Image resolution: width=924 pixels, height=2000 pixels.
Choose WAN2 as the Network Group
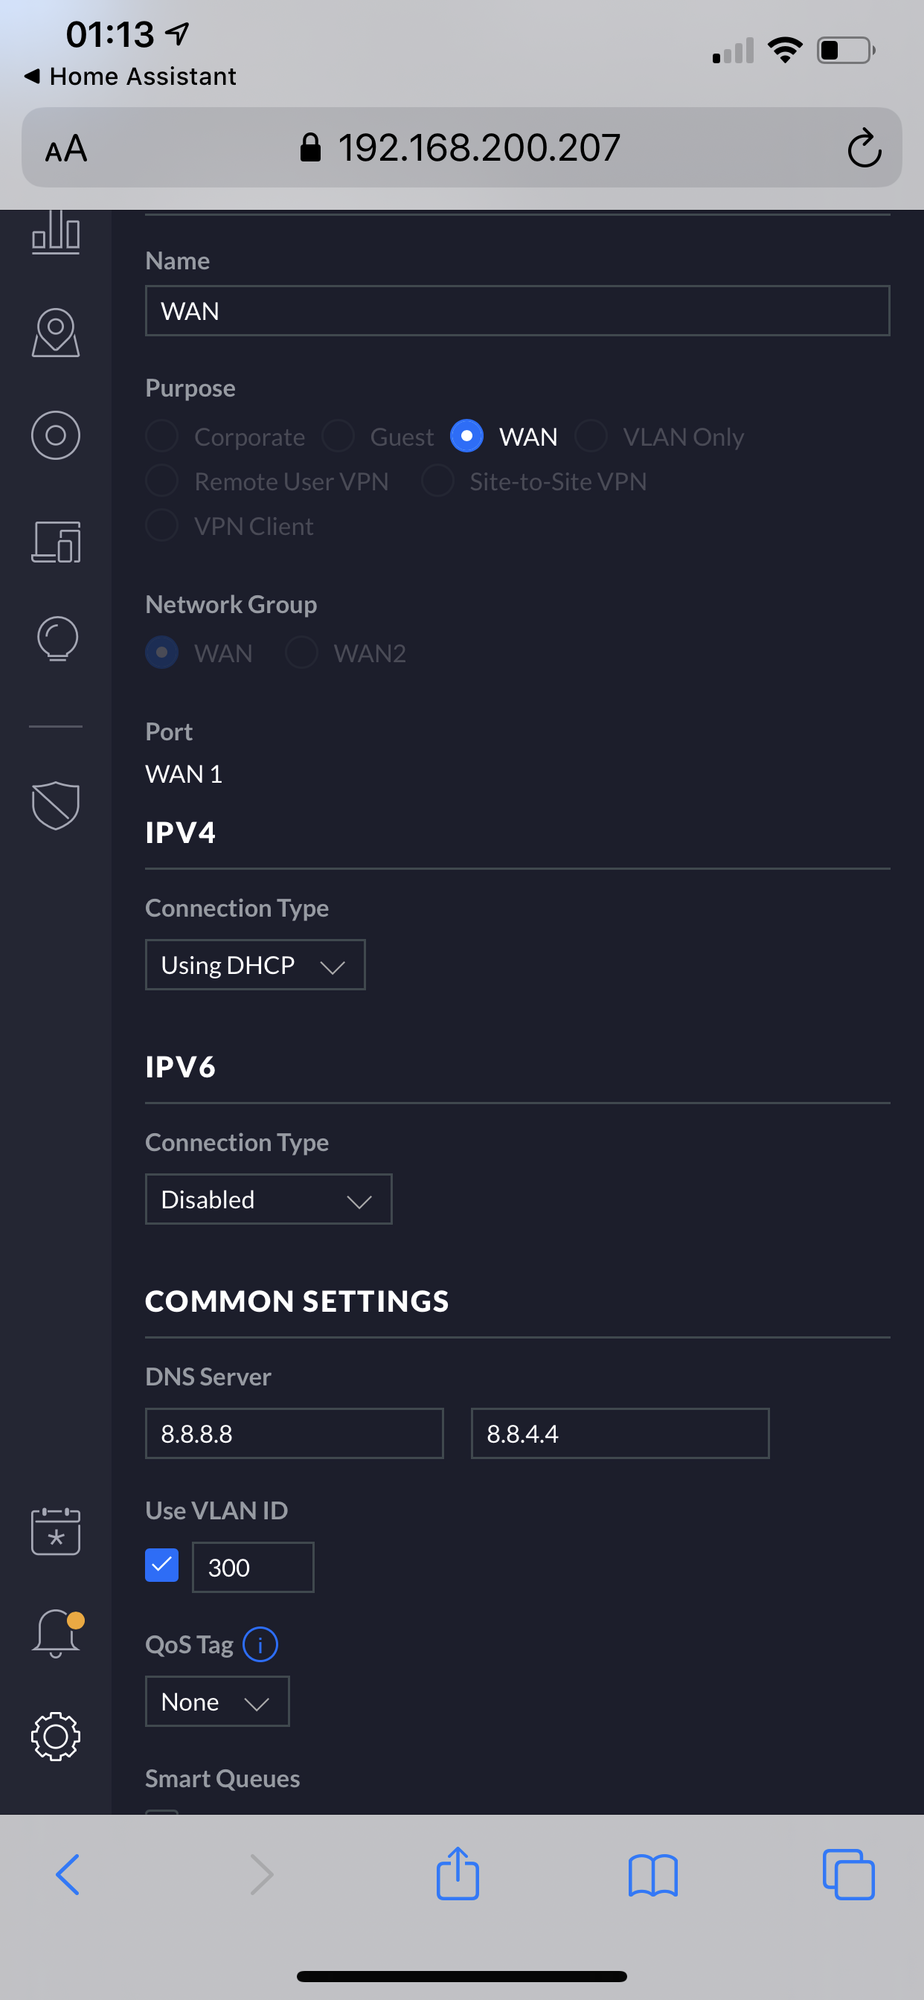point(301,652)
